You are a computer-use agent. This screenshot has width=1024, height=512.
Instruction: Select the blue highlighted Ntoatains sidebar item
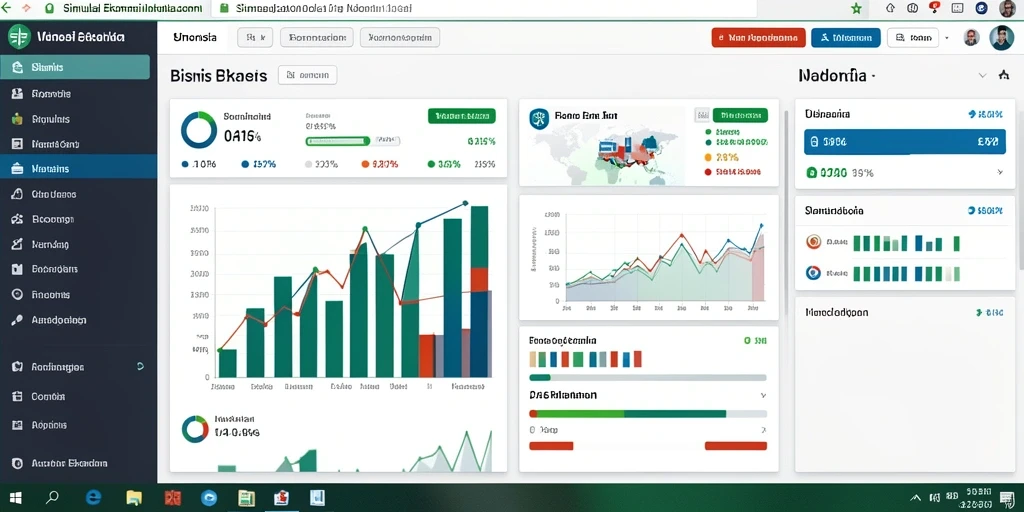click(x=78, y=168)
